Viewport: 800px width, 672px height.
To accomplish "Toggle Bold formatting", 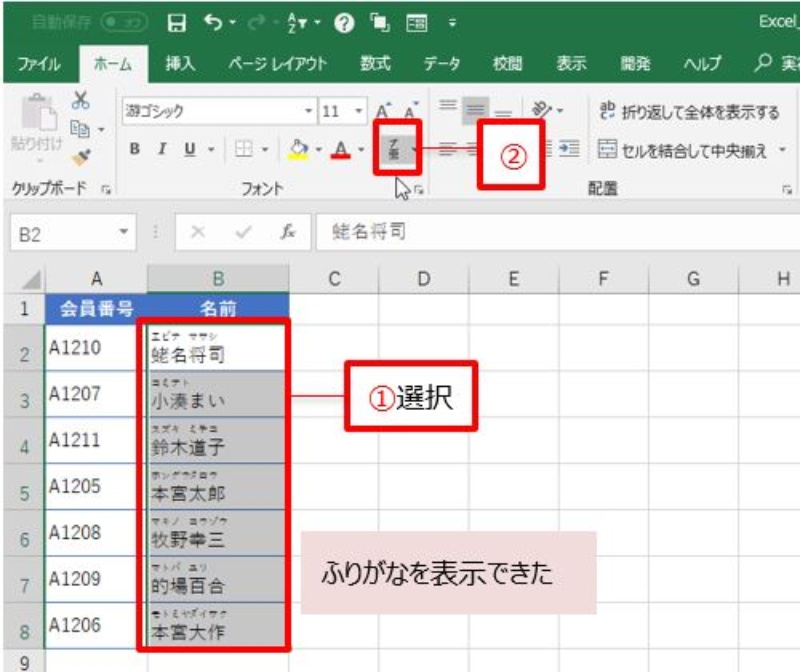I will pos(135,149).
